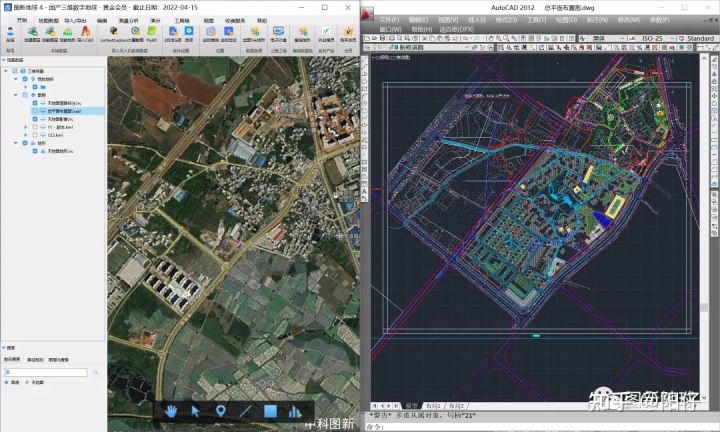Collapse the 地形 tree group

coord(16,143)
